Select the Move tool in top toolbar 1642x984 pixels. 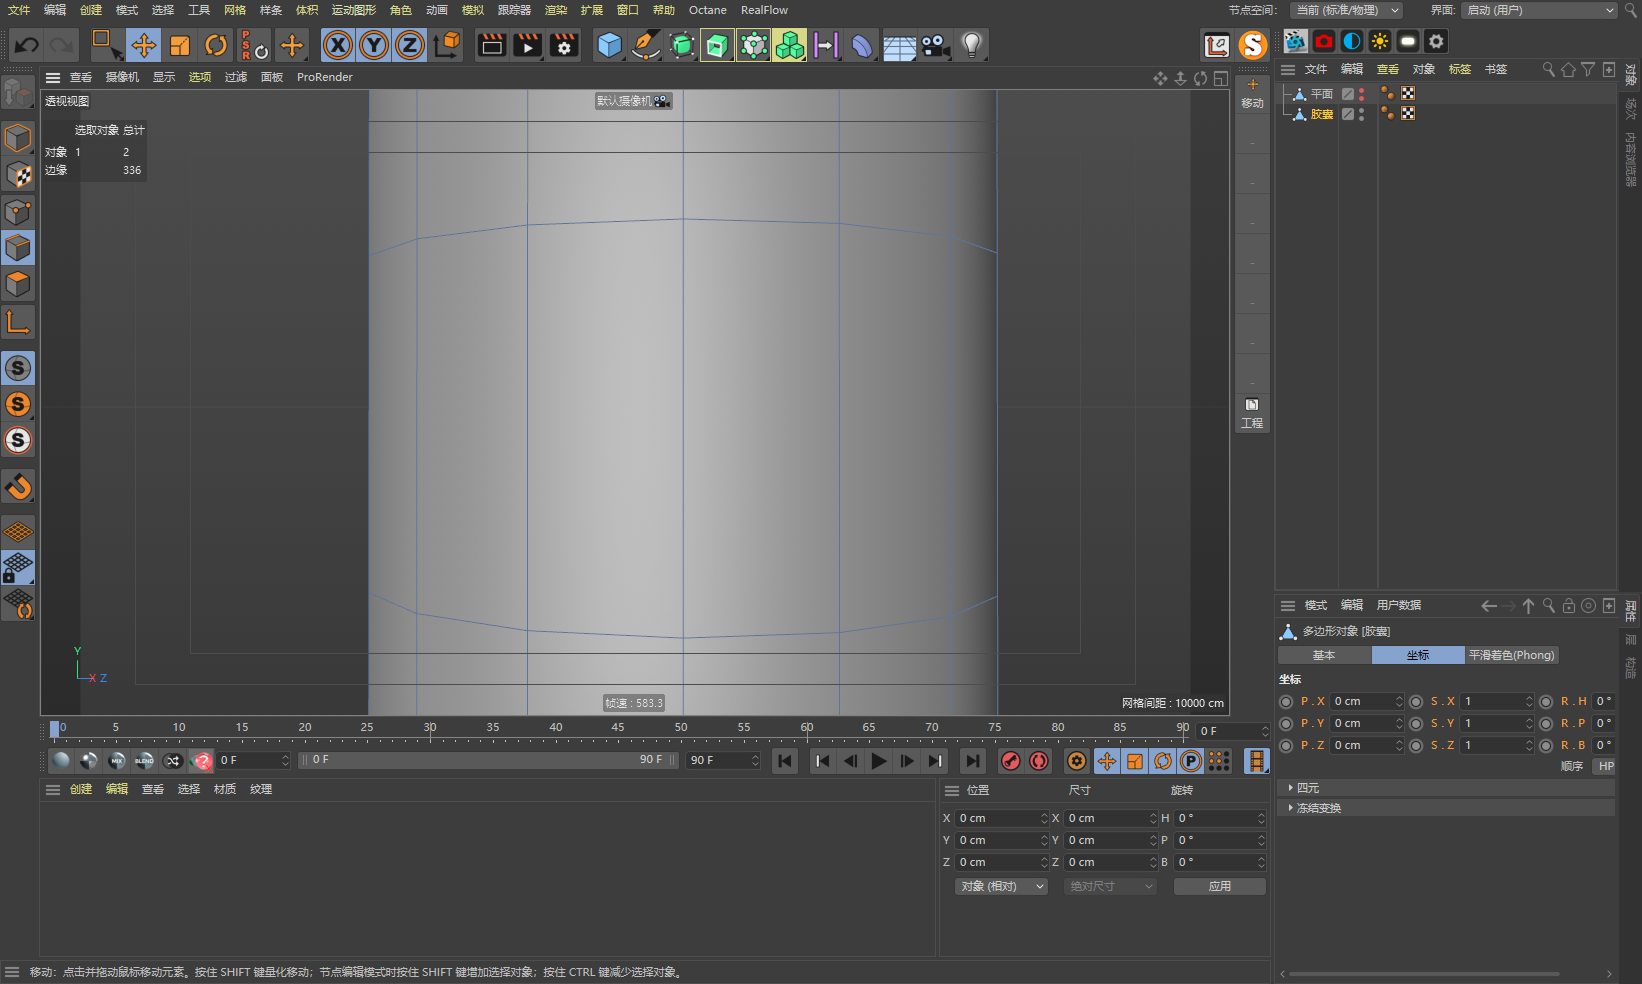pos(143,45)
